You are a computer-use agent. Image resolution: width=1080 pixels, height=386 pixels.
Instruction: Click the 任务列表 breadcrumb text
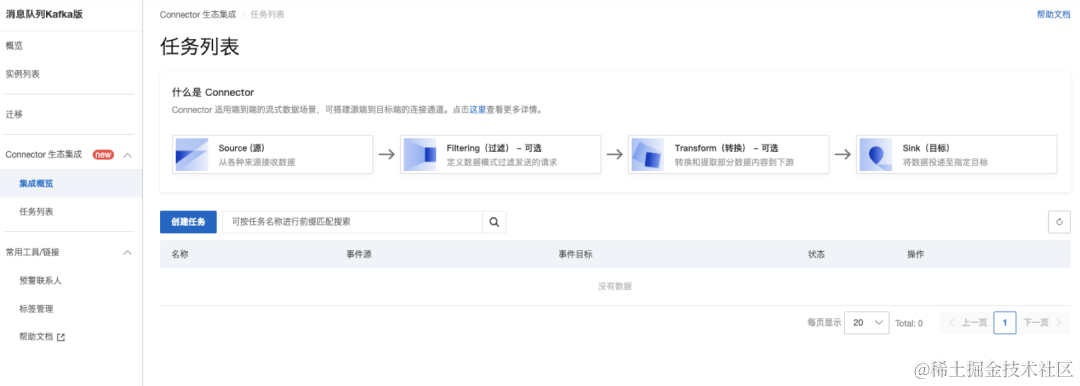tap(267, 14)
